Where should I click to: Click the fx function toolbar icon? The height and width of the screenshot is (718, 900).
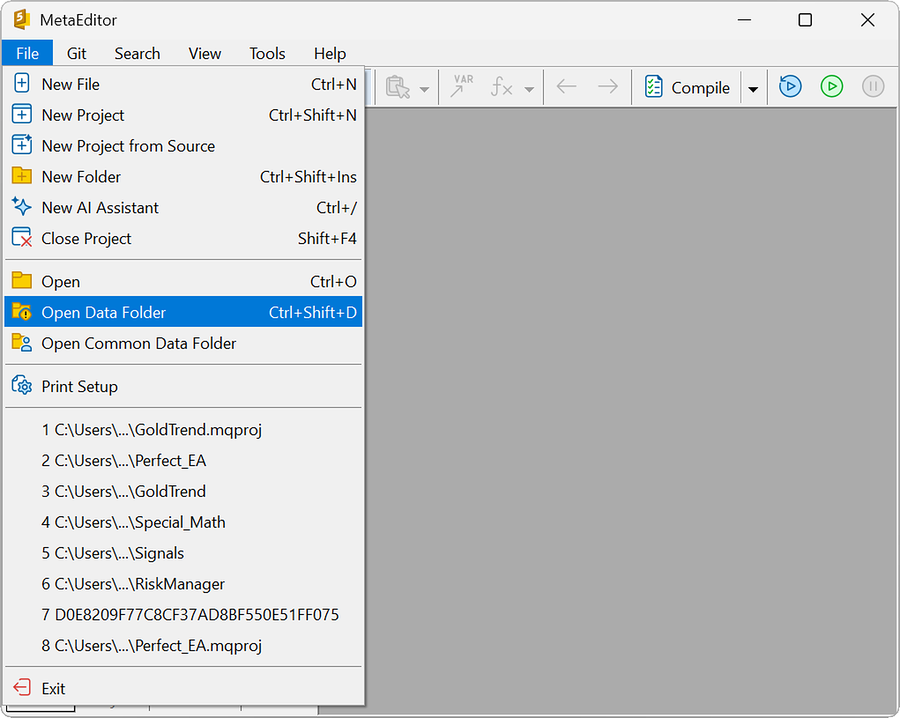coord(502,87)
